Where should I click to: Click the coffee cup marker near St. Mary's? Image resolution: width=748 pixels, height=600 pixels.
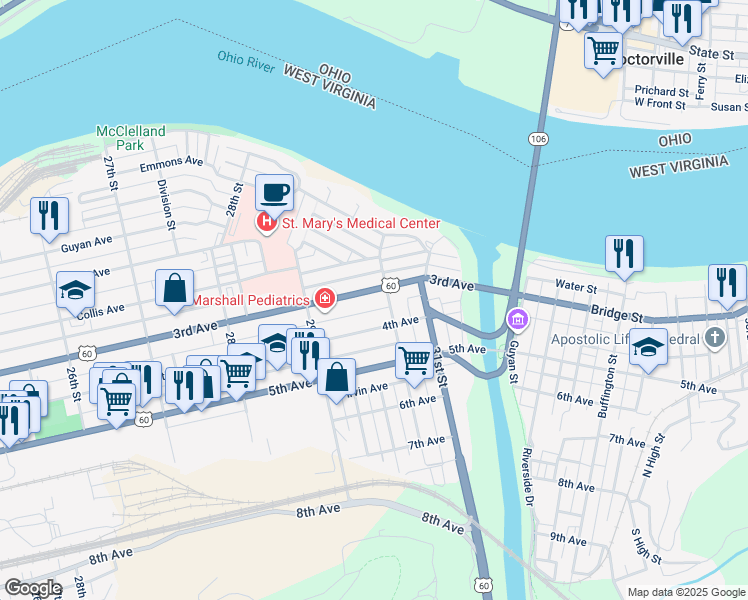[x=274, y=195]
